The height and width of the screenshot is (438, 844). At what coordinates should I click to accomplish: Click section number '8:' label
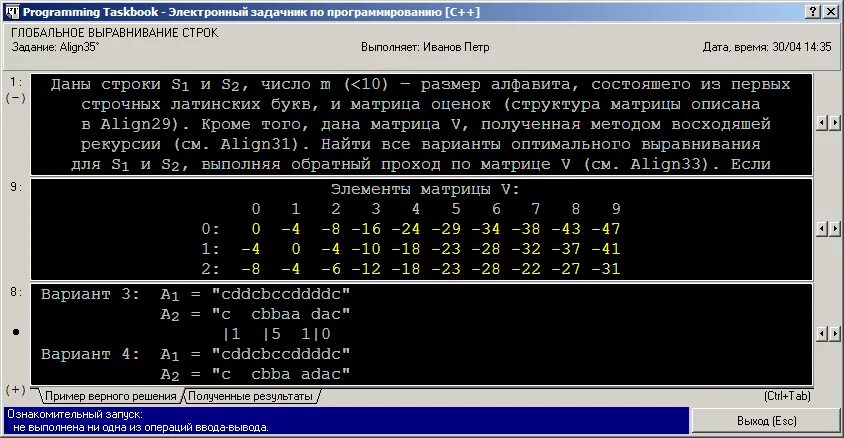click(16, 292)
